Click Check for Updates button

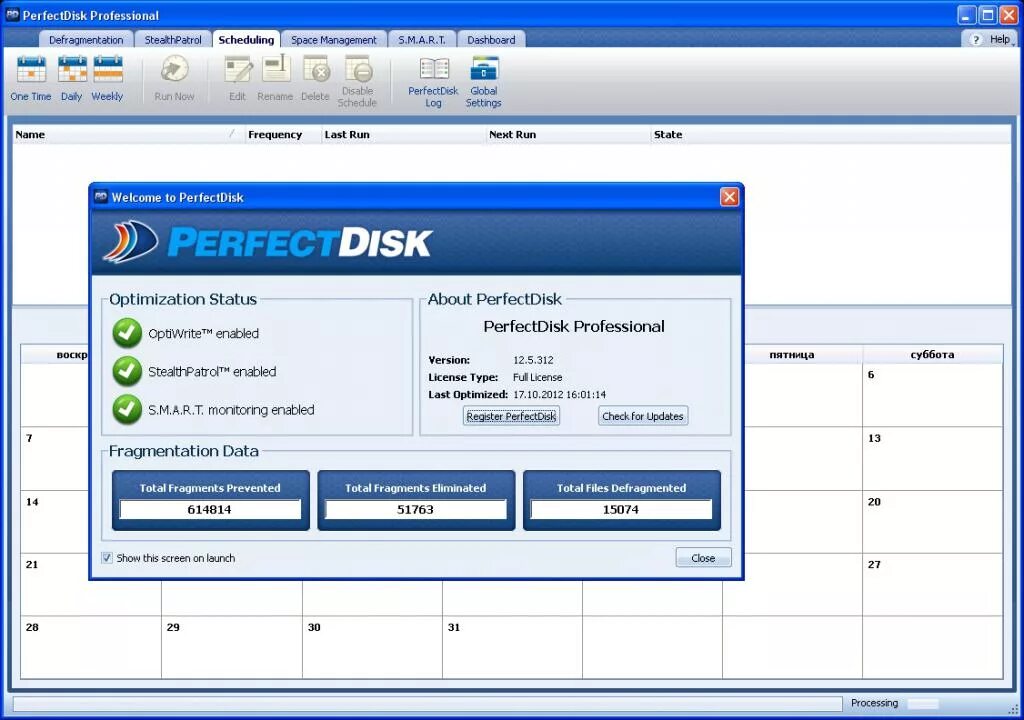[643, 416]
